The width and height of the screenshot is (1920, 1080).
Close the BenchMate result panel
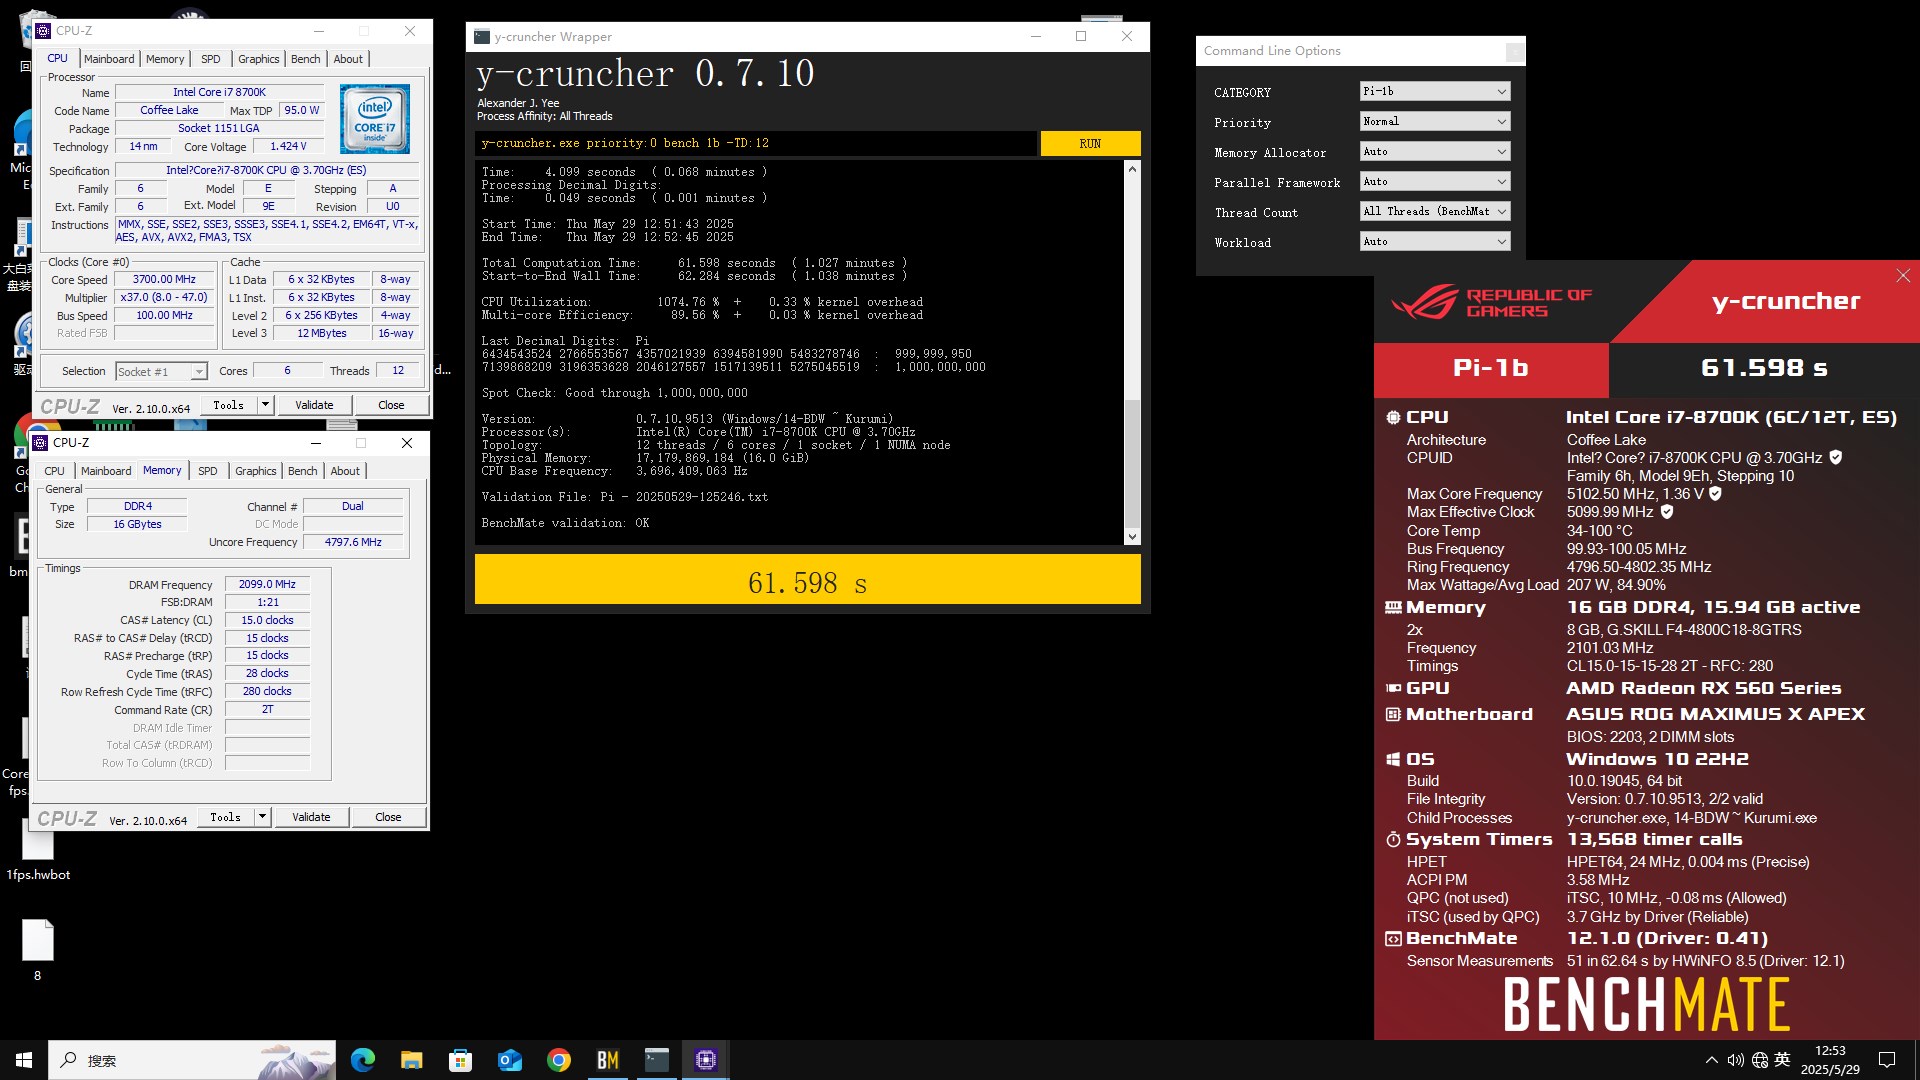coord(1903,276)
